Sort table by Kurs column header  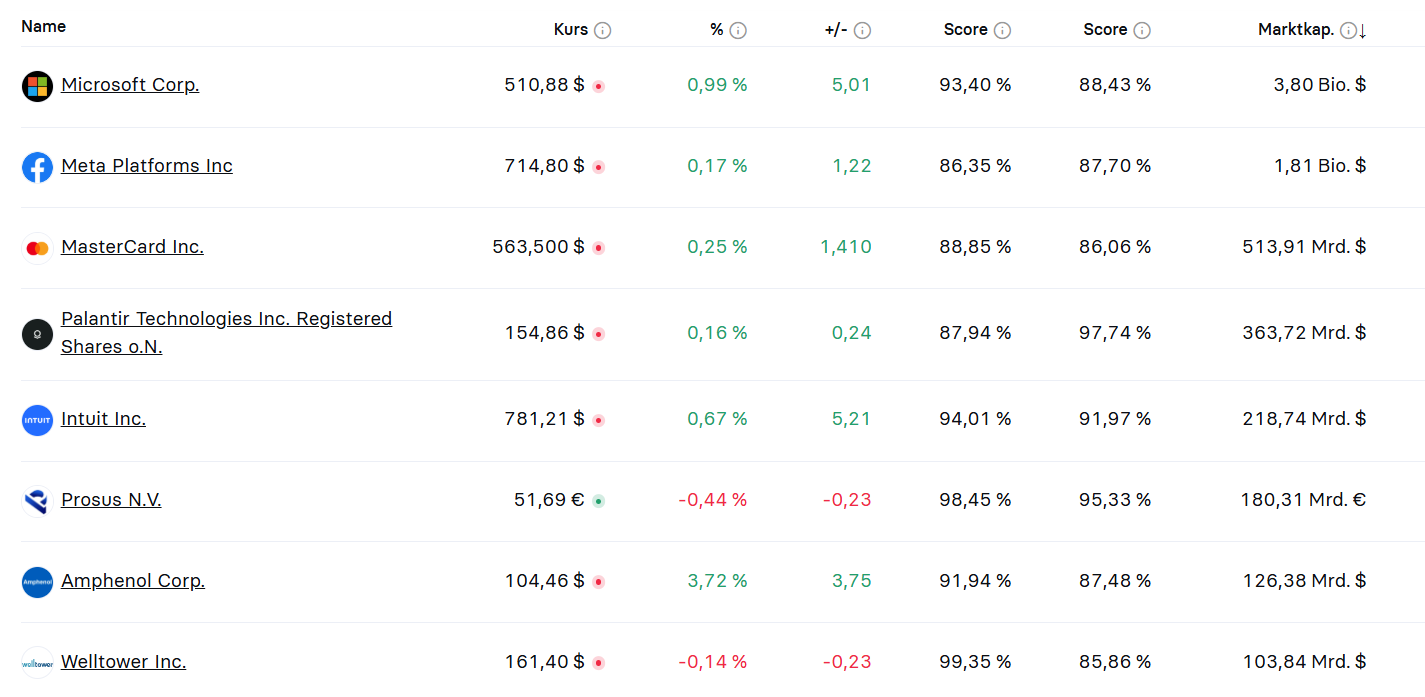click(x=571, y=30)
